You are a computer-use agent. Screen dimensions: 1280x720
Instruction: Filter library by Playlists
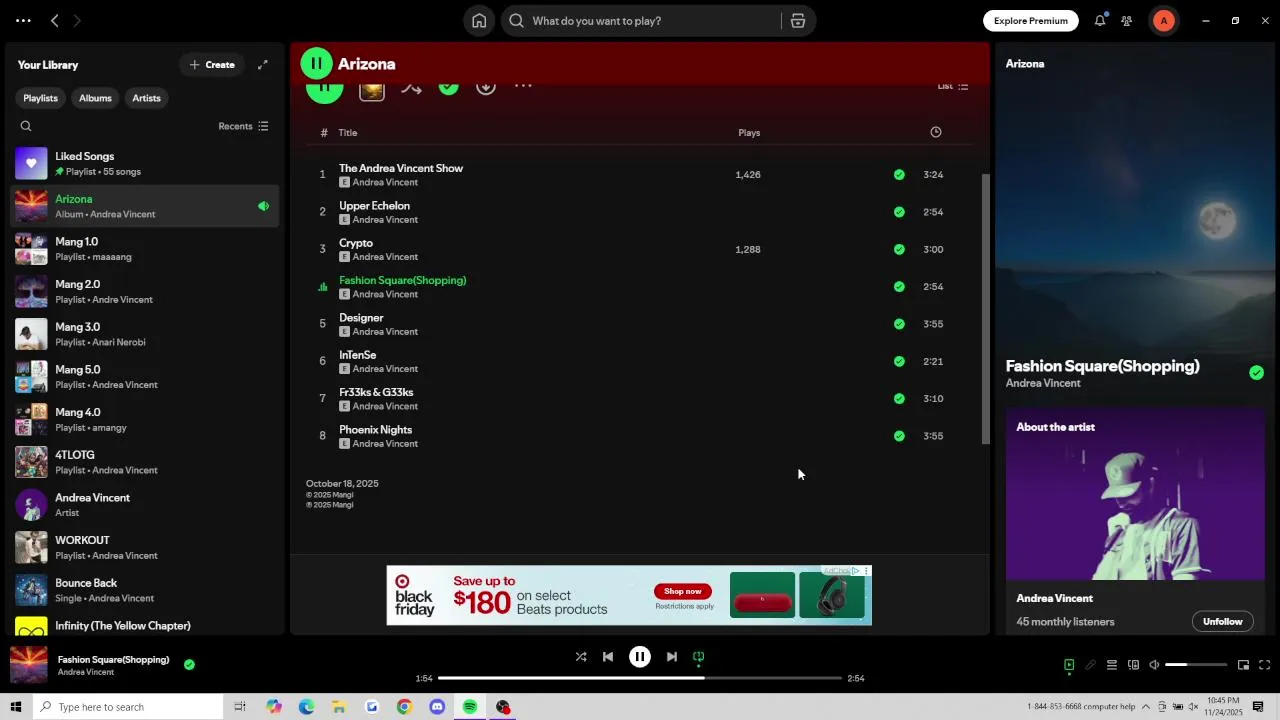pyautogui.click(x=41, y=98)
